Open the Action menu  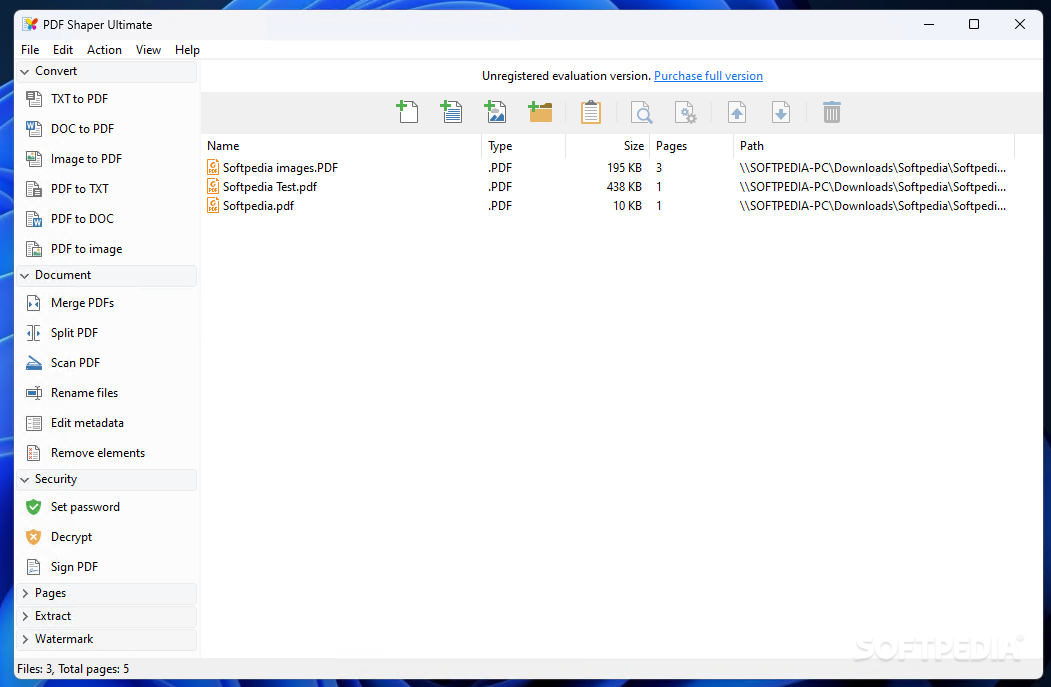tap(105, 50)
